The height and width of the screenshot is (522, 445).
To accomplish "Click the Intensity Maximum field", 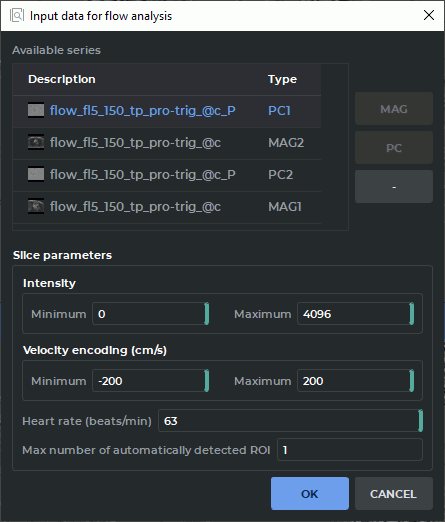I will (x=355, y=314).
